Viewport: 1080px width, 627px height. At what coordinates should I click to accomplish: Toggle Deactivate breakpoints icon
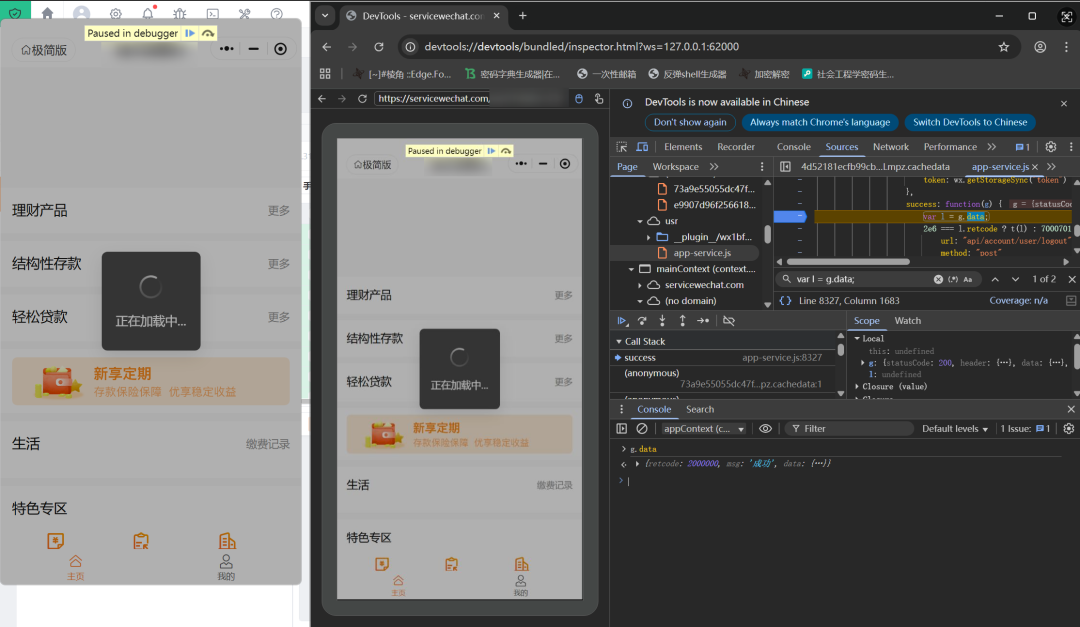coord(729,320)
